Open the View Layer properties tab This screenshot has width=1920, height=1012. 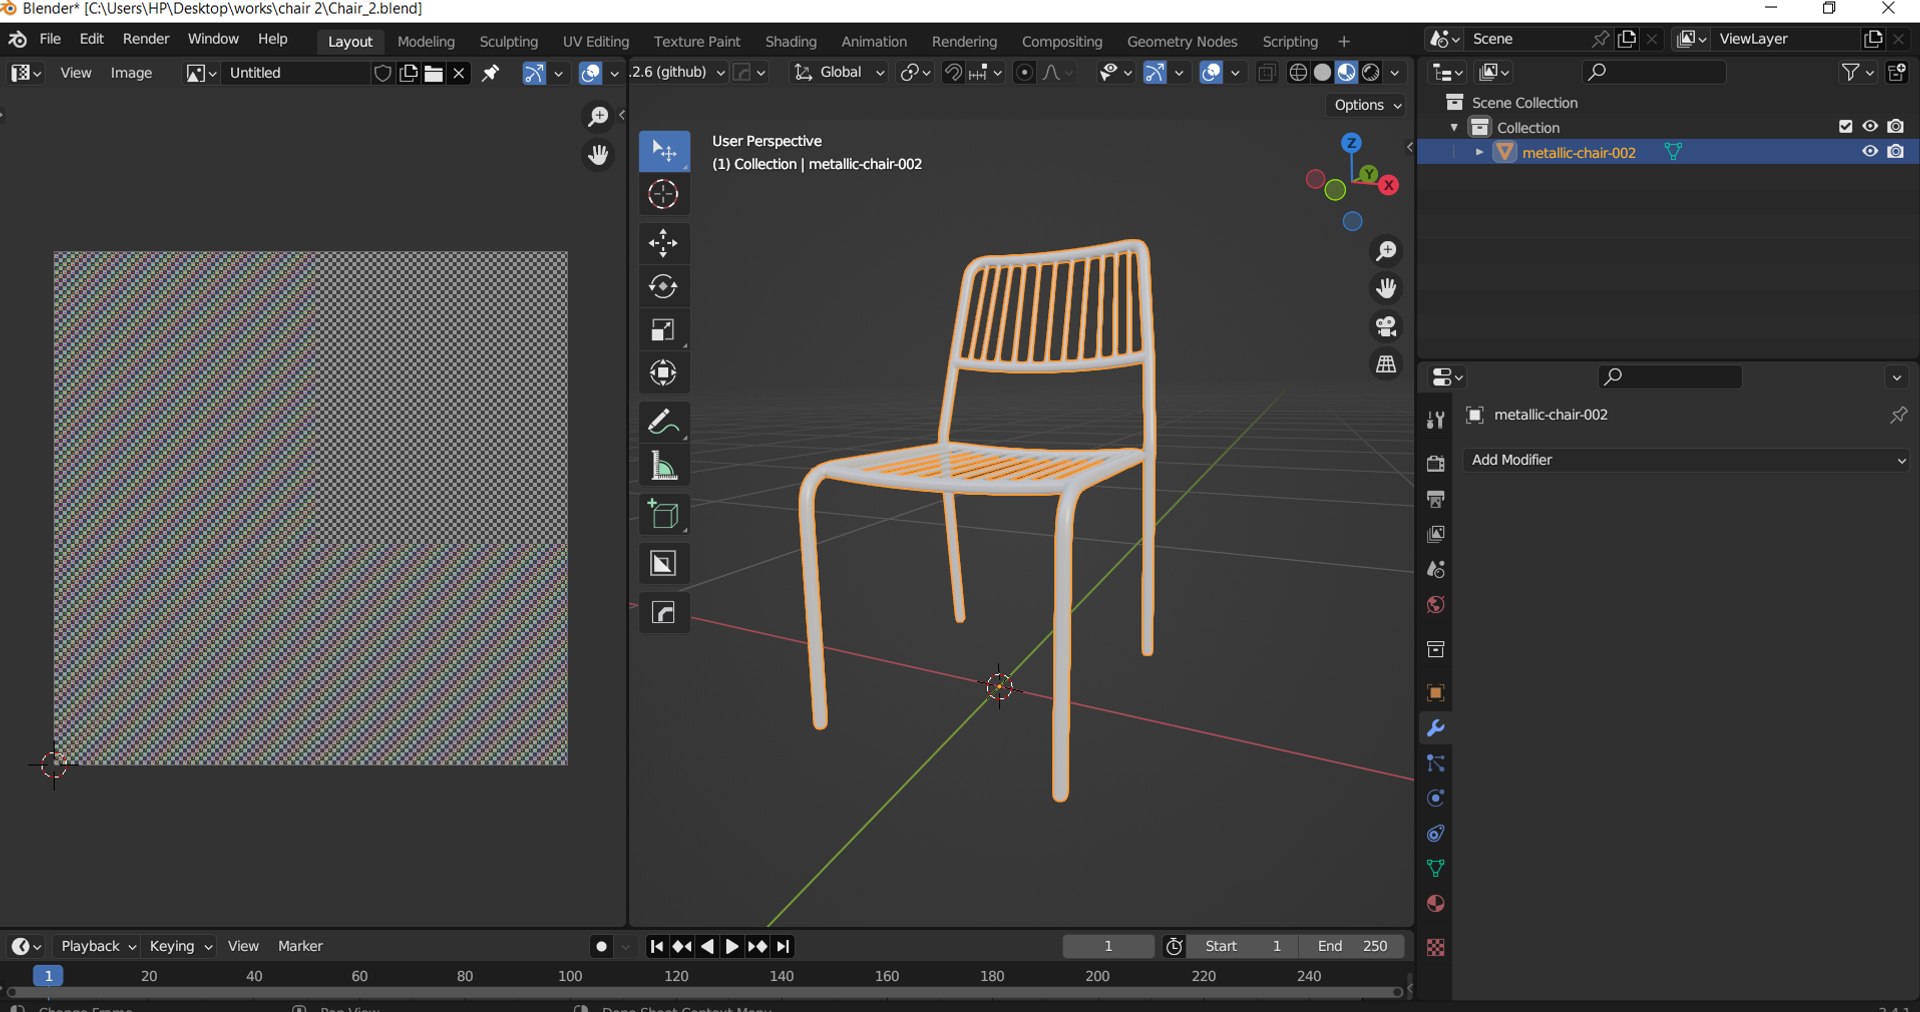1435,534
